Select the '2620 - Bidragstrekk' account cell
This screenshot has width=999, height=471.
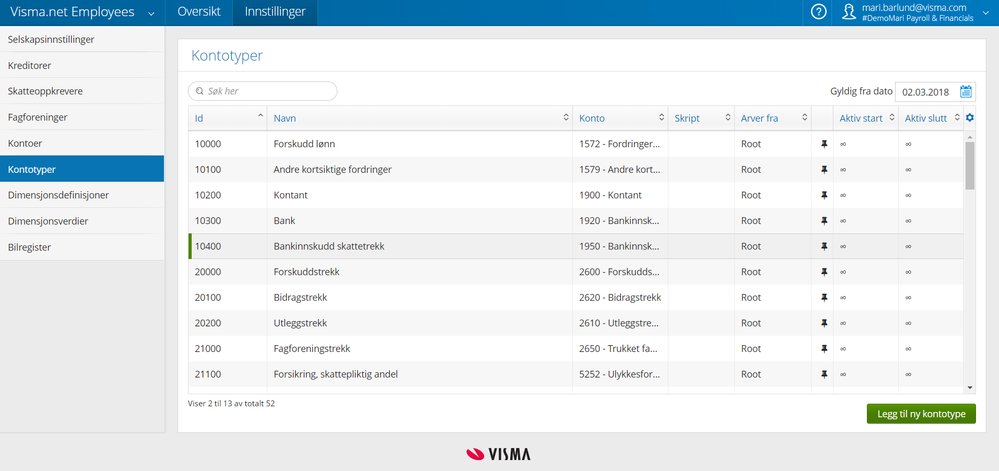(x=621, y=298)
